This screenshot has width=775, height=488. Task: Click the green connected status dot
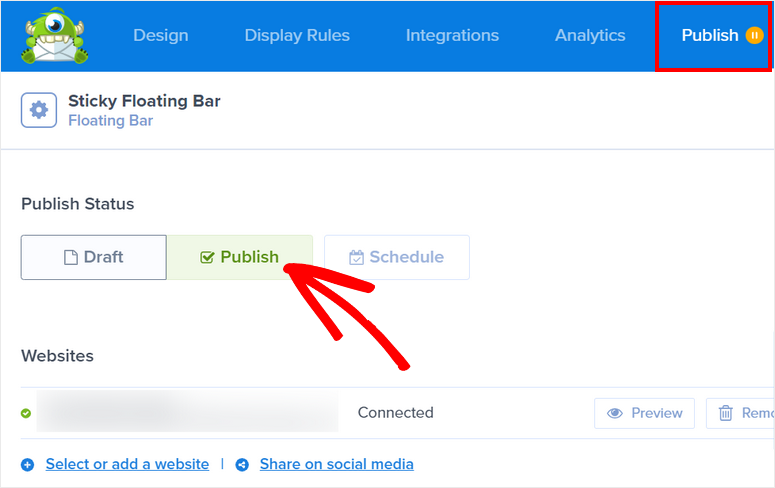[26, 413]
